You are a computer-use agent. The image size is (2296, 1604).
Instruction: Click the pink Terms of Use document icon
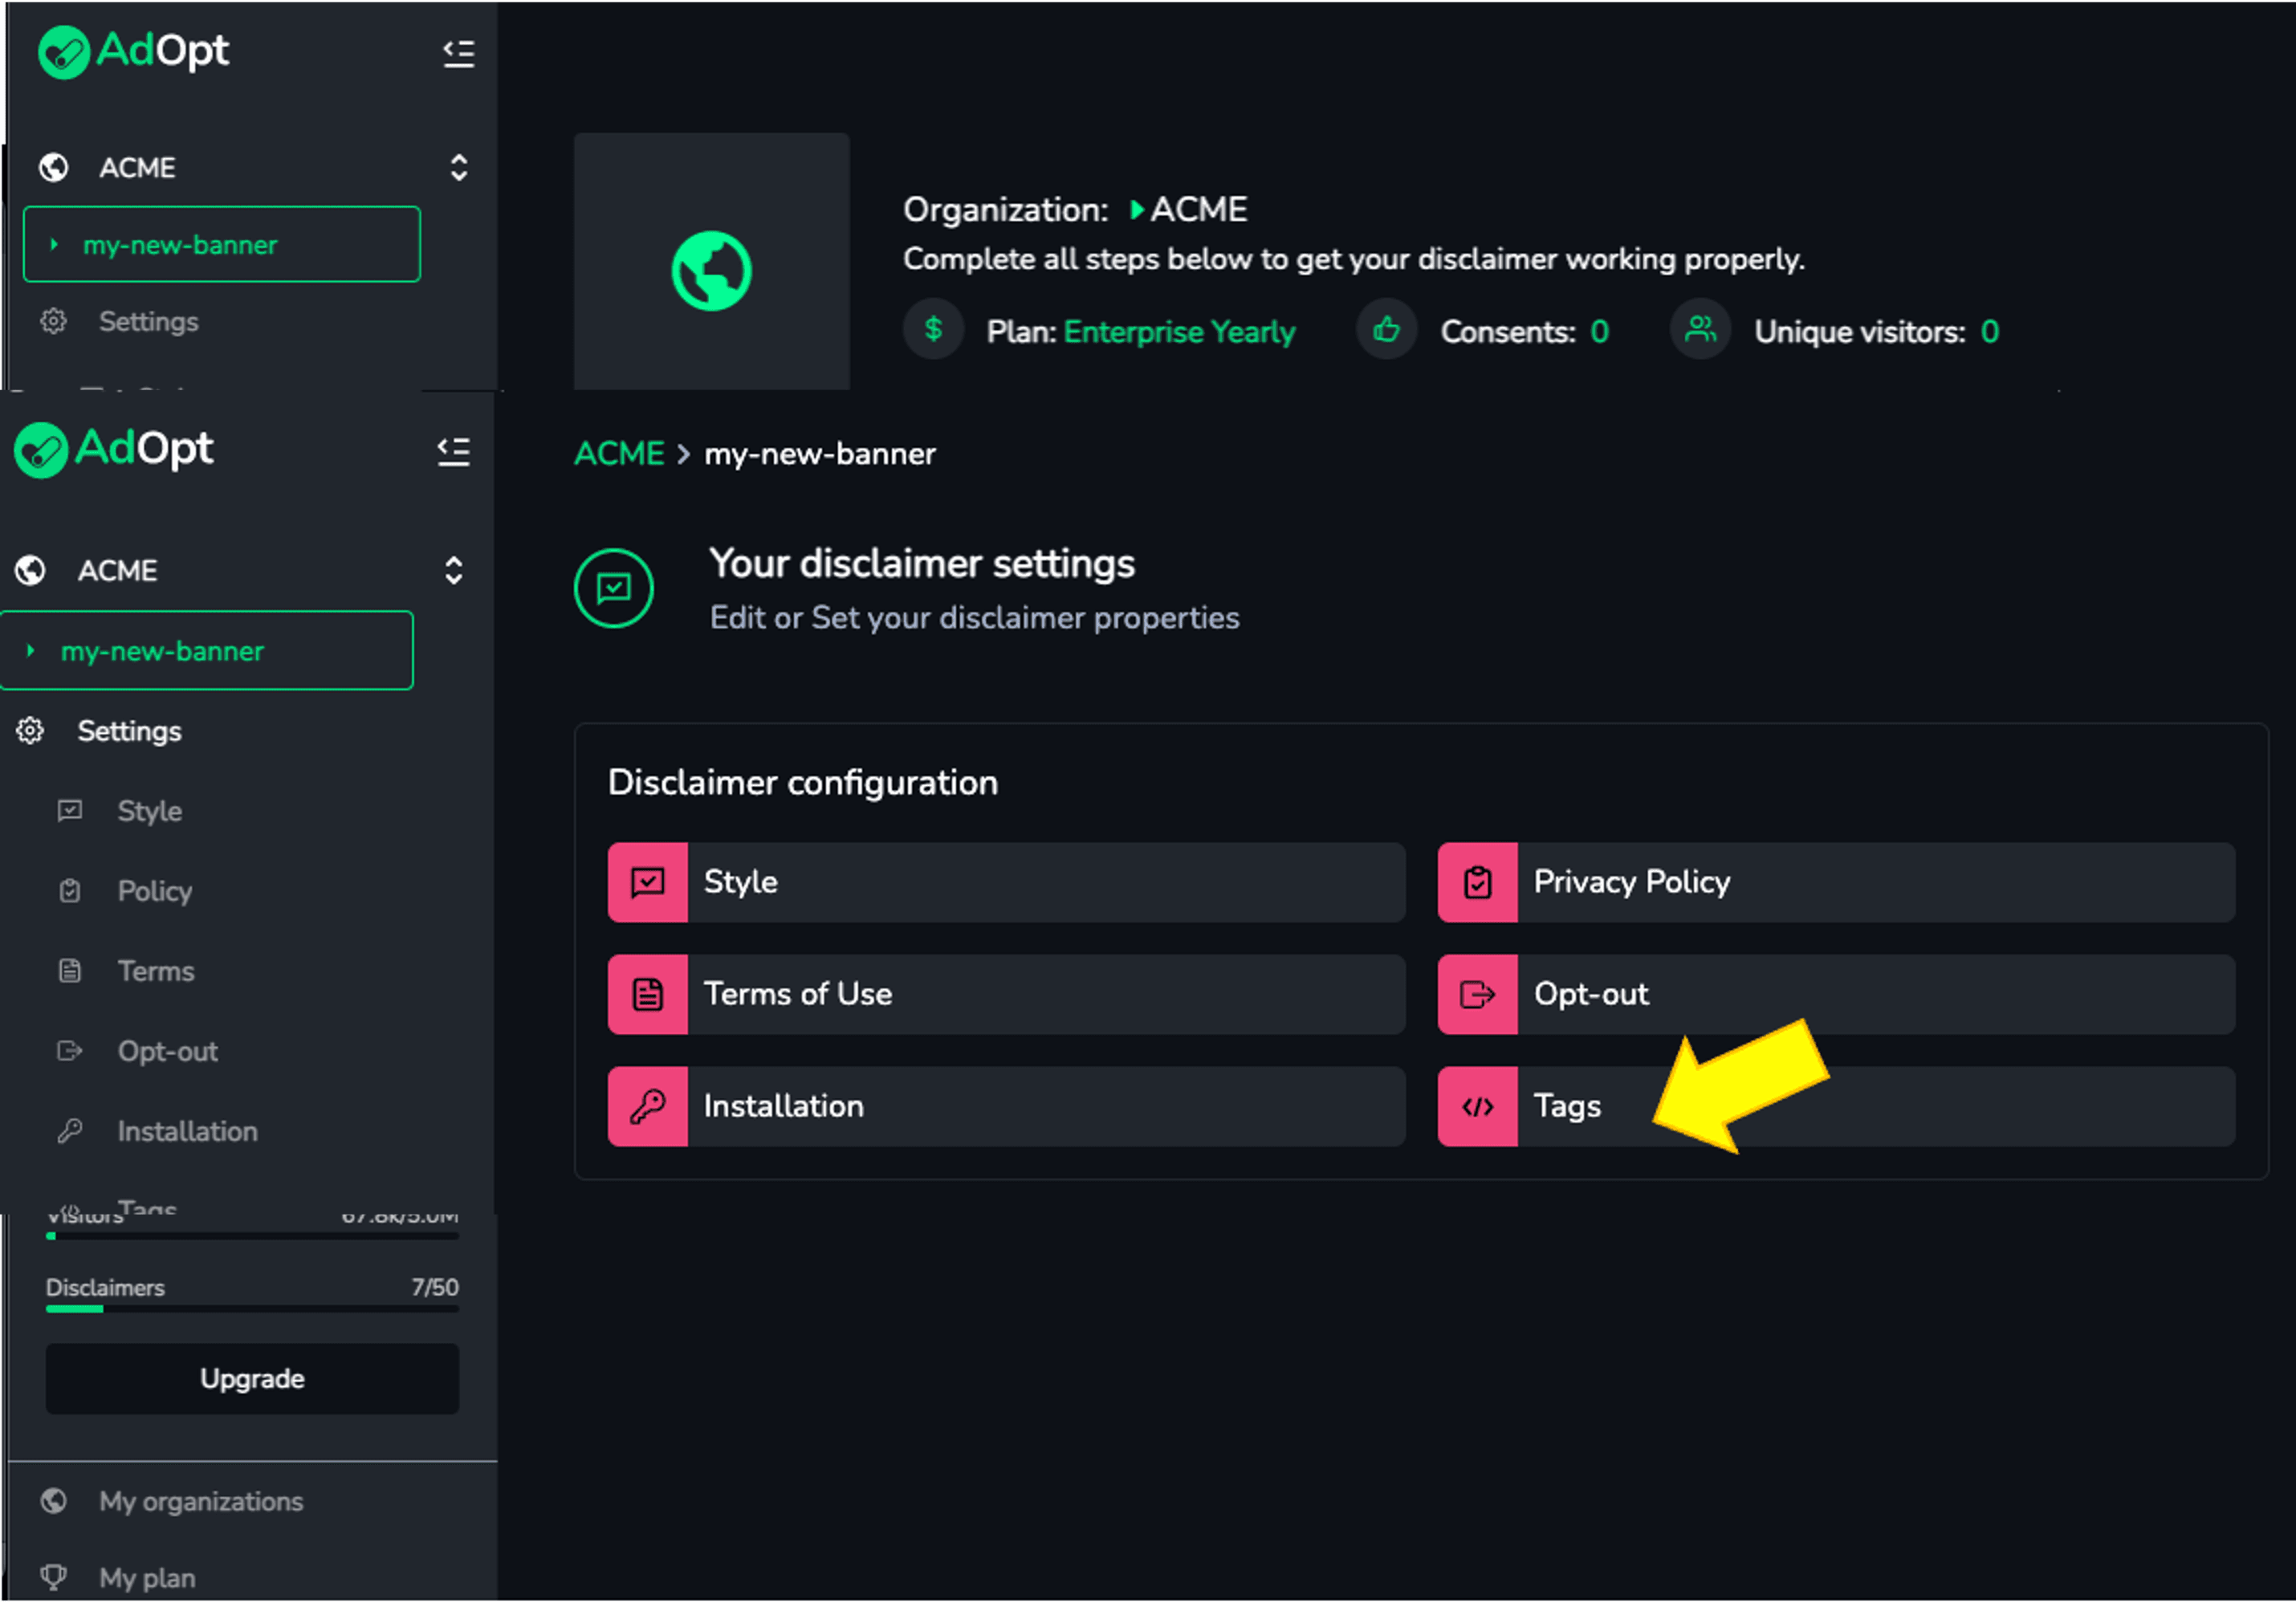tap(648, 994)
